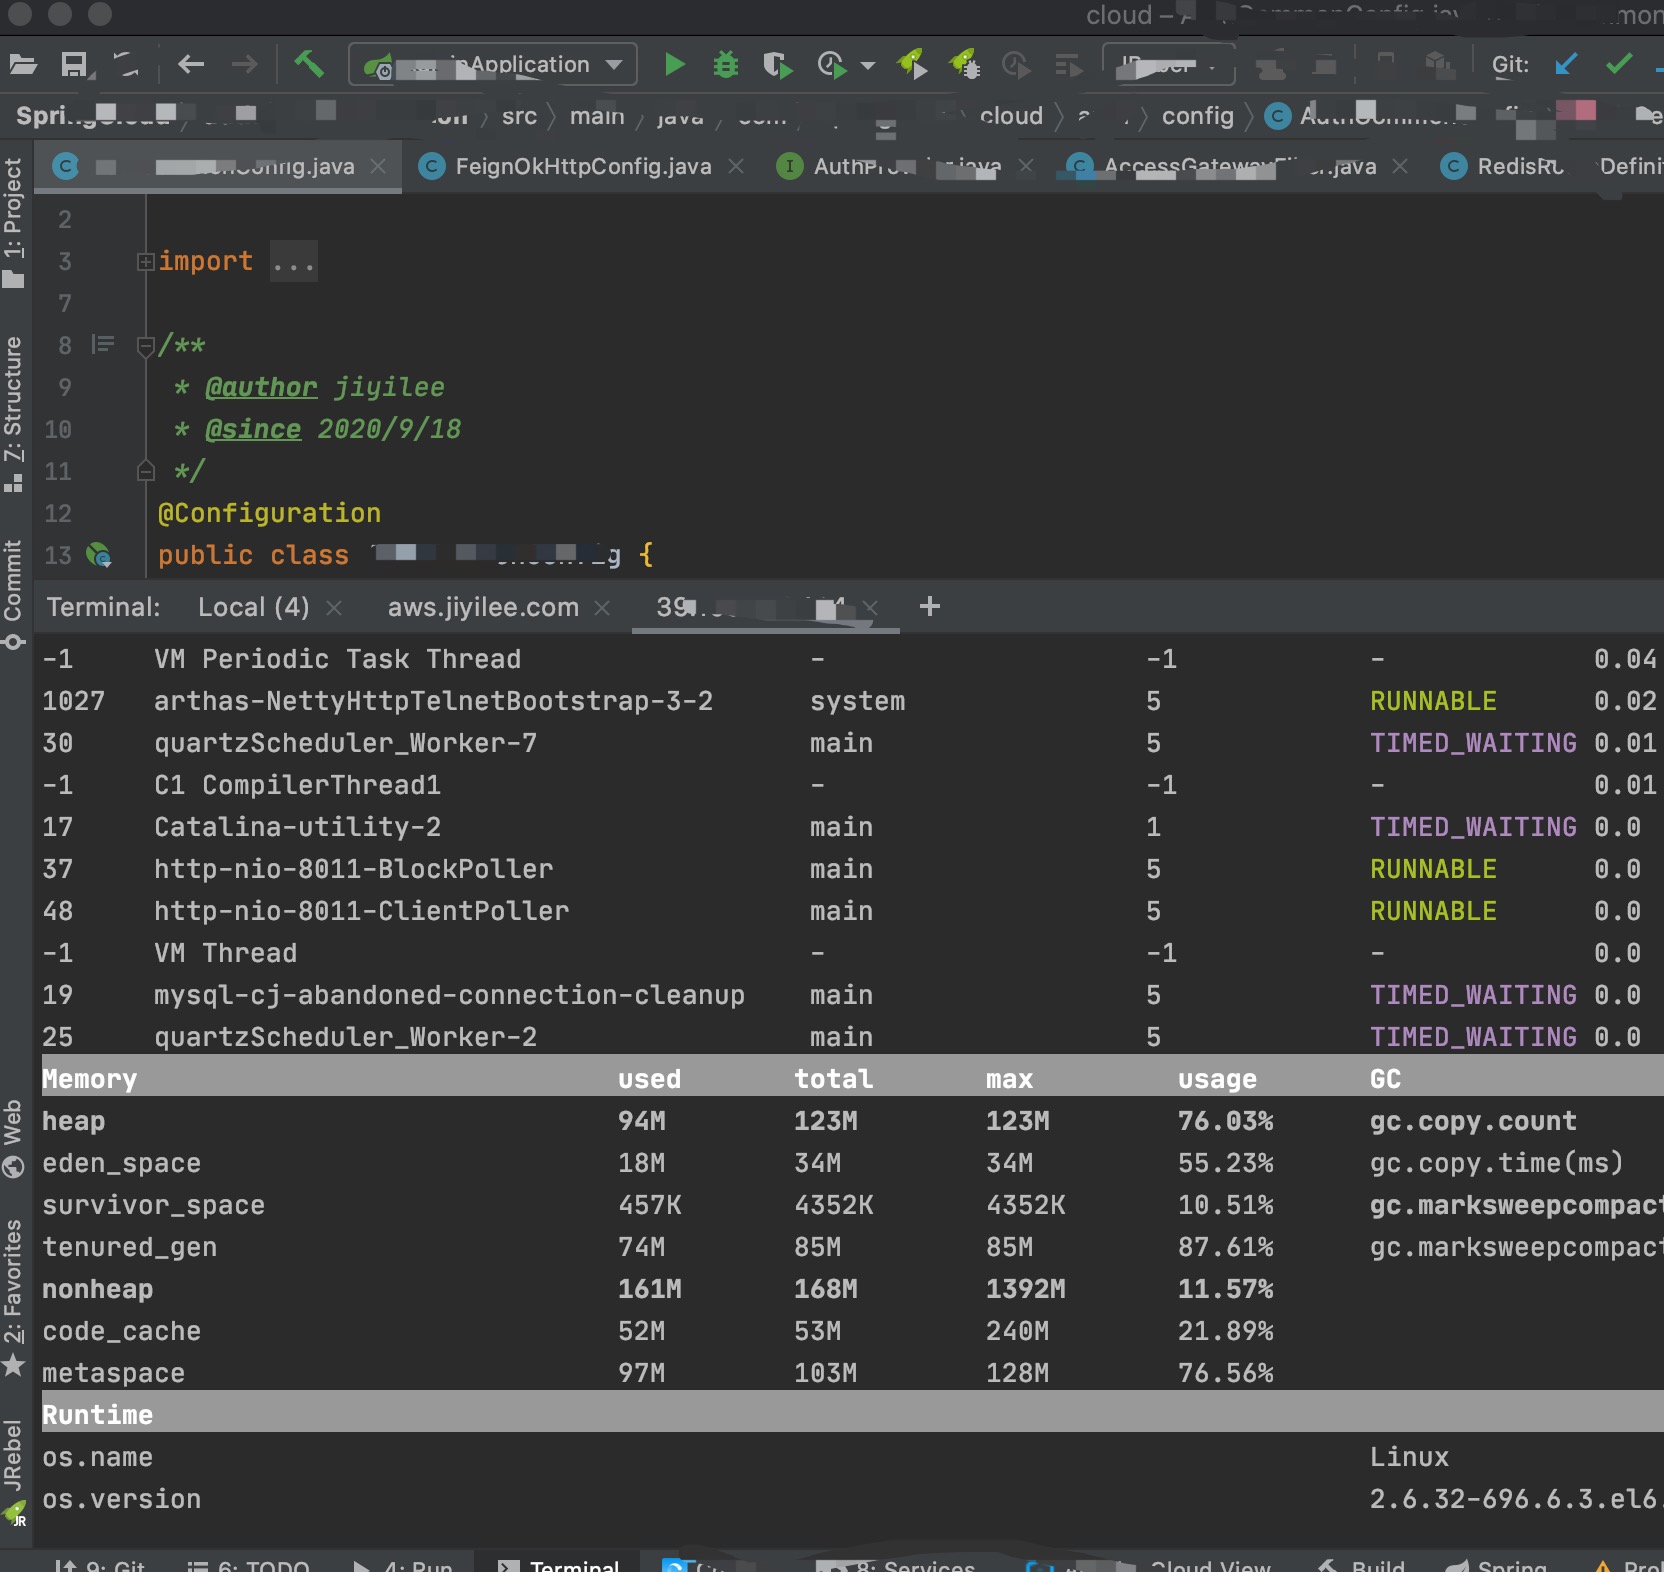Click the Back navigation arrow
This screenshot has height=1572, width=1664.
click(x=190, y=65)
